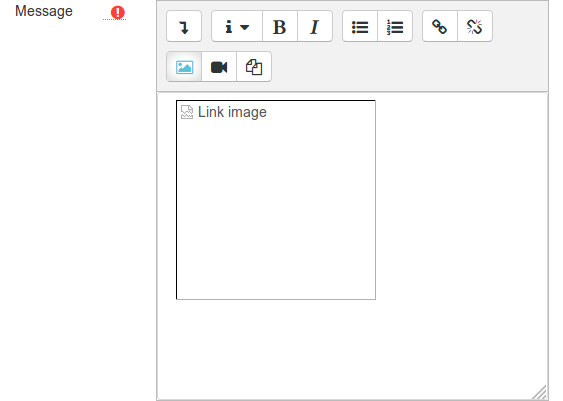Toggle bold formatting
This screenshot has width=563, height=401.
click(x=280, y=27)
